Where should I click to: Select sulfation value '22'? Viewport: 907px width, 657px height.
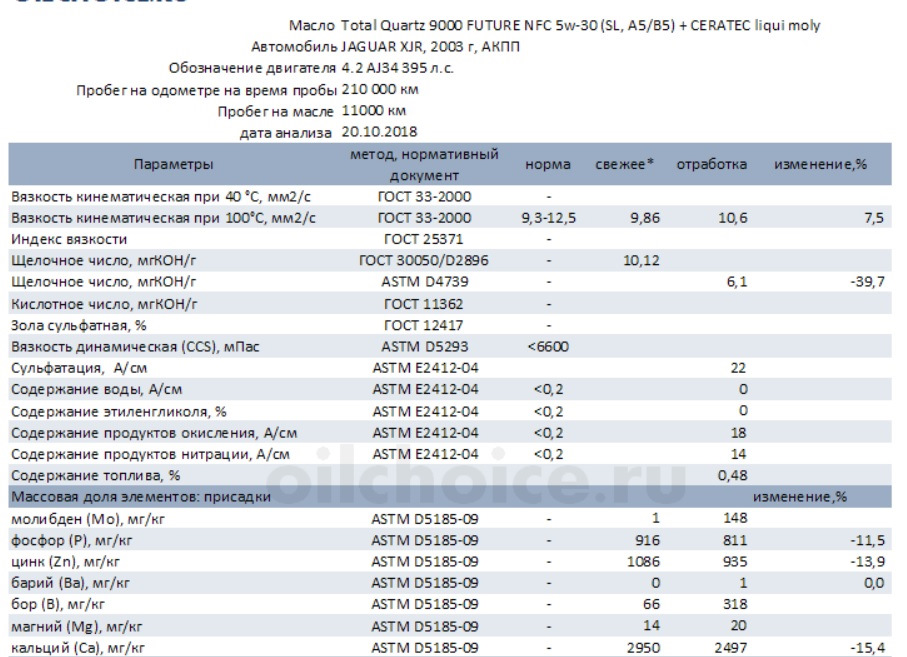click(738, 368)
